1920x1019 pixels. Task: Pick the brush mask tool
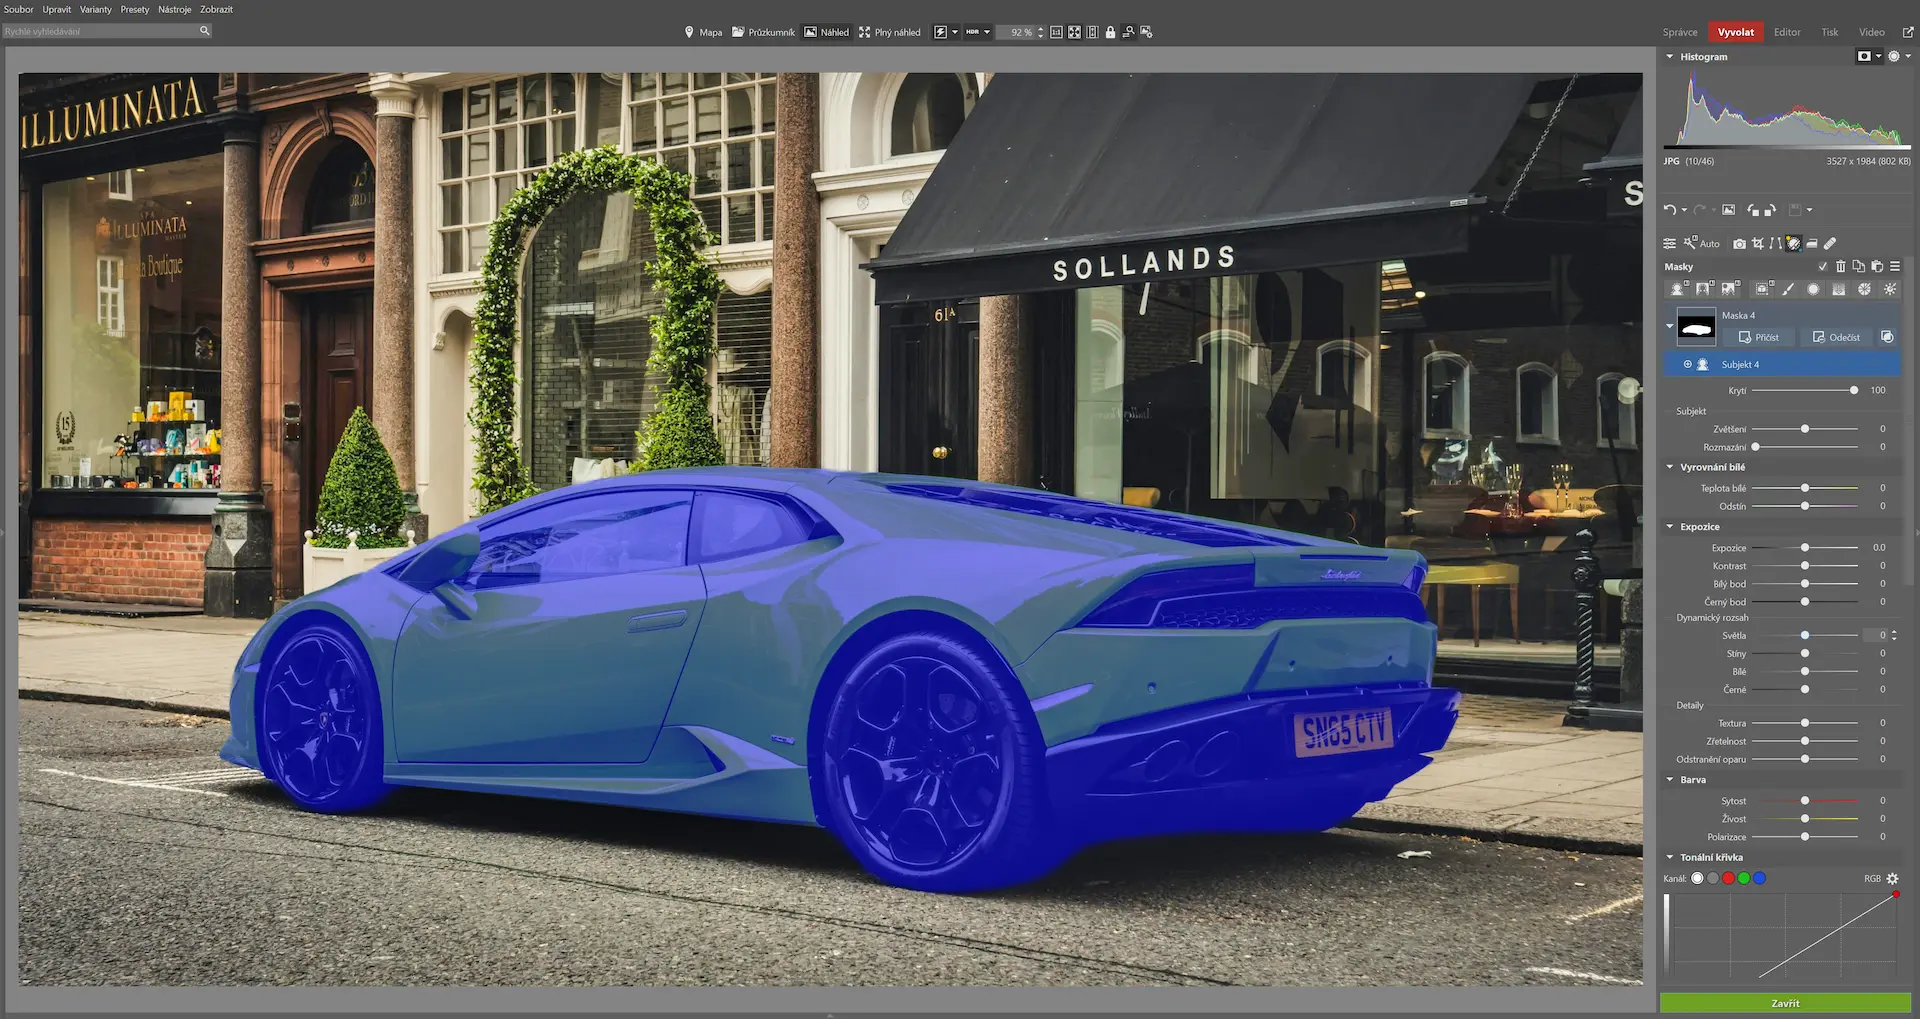[x=1788, y=289]
